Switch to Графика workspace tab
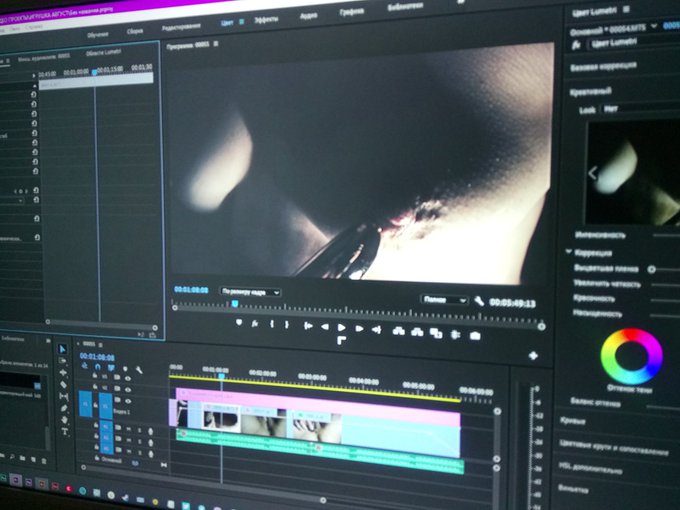Image resolution: width=680 pixels, height=510 pixels. [x=351, y=12]
